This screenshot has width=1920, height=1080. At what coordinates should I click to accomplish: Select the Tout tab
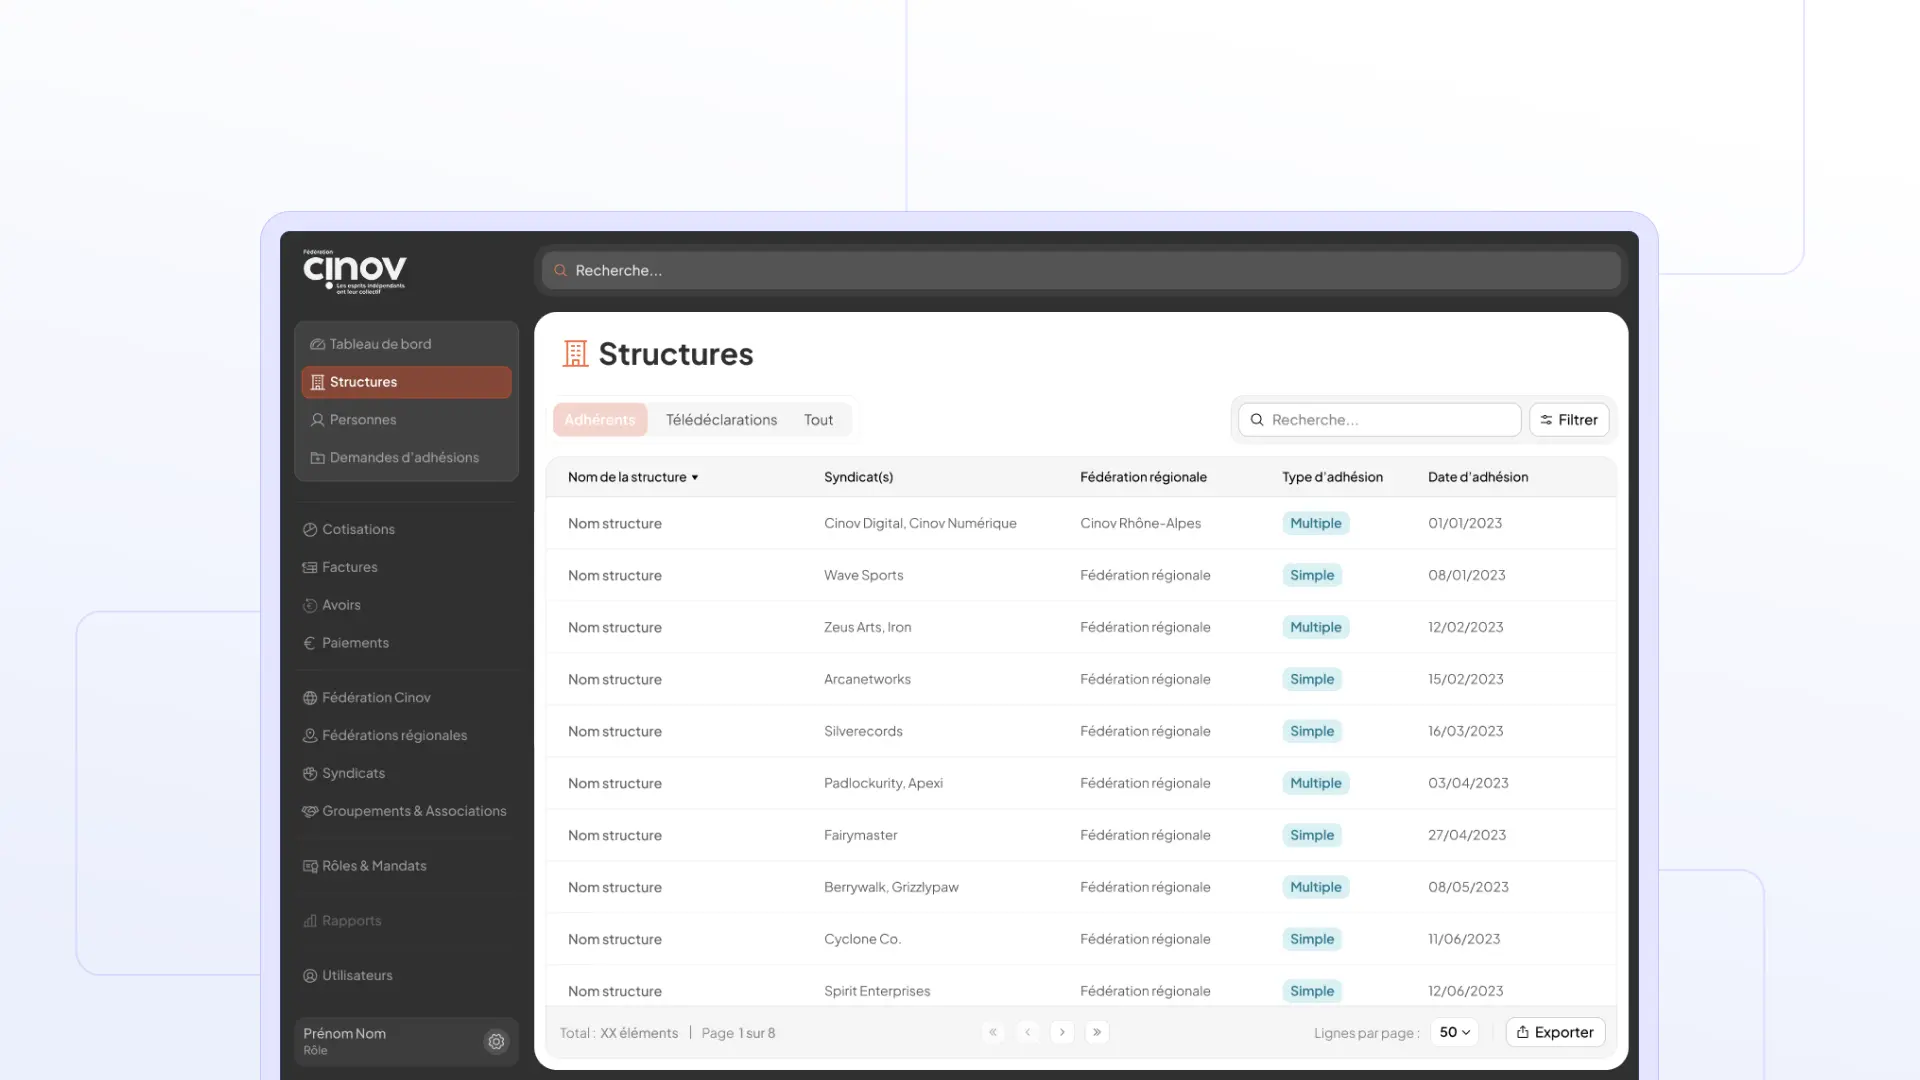pyautogui.click(x=818, y=420)
